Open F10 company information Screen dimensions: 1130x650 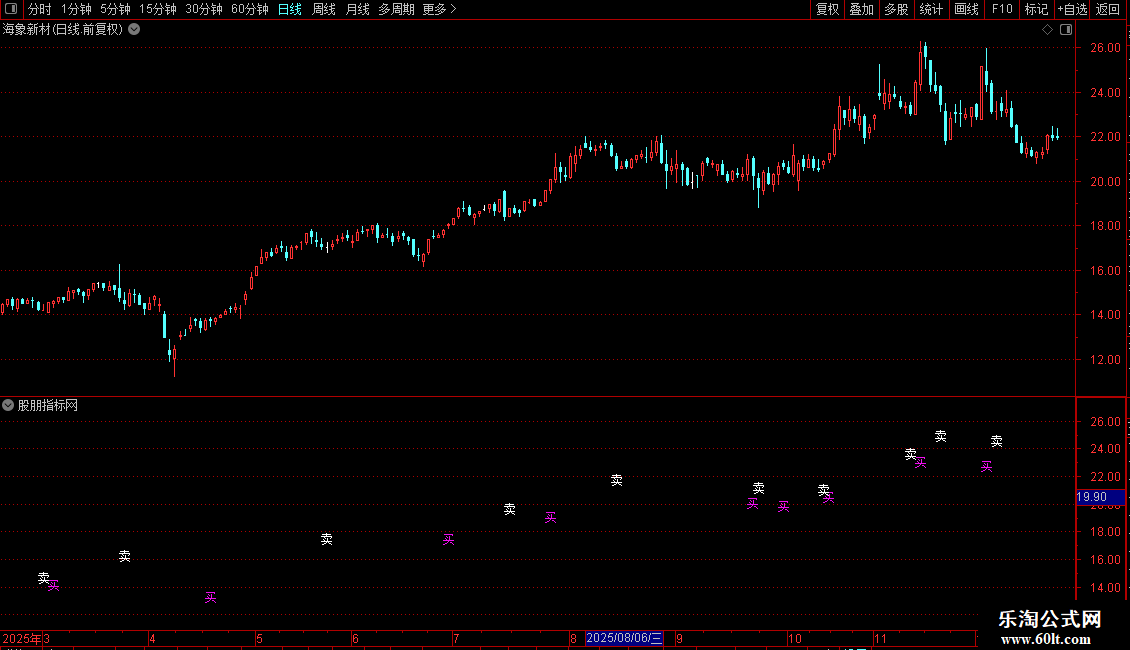[x=1002, y=9]
